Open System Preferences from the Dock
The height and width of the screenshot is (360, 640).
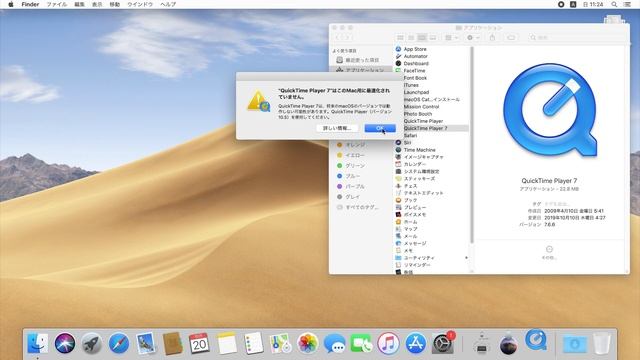tap(443, 343)
